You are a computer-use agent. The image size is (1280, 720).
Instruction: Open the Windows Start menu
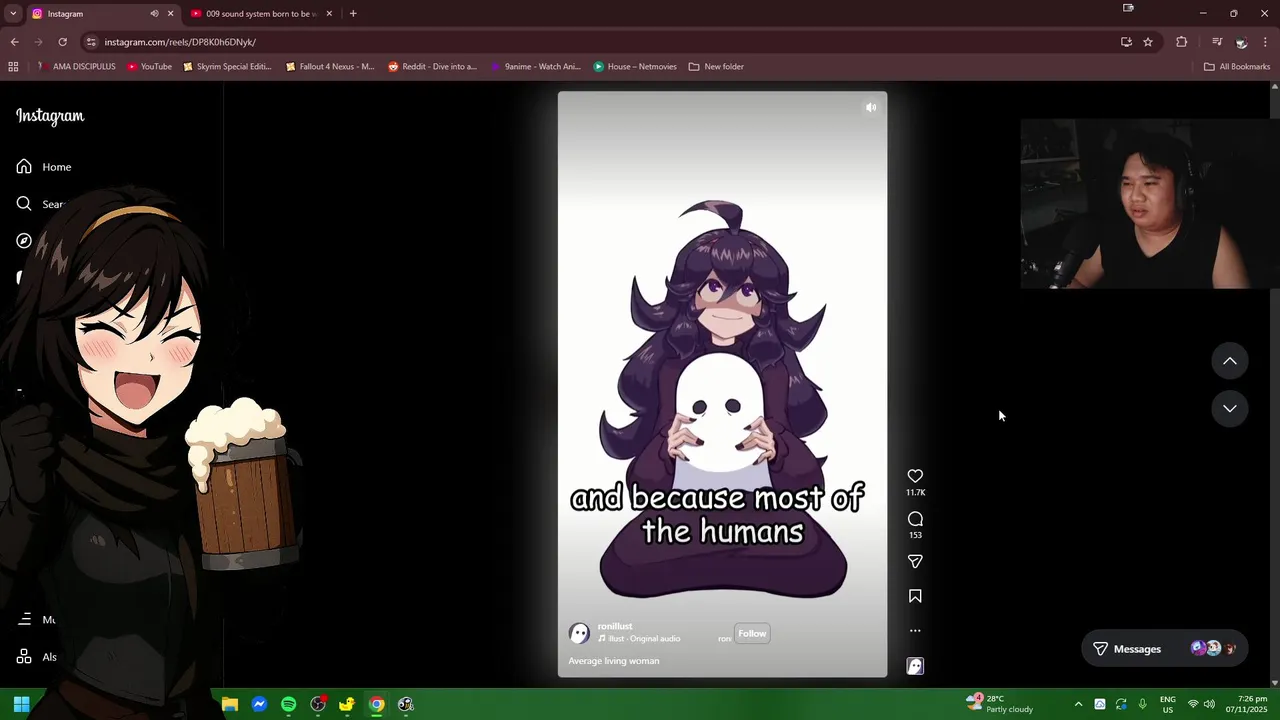pos(21,704)
